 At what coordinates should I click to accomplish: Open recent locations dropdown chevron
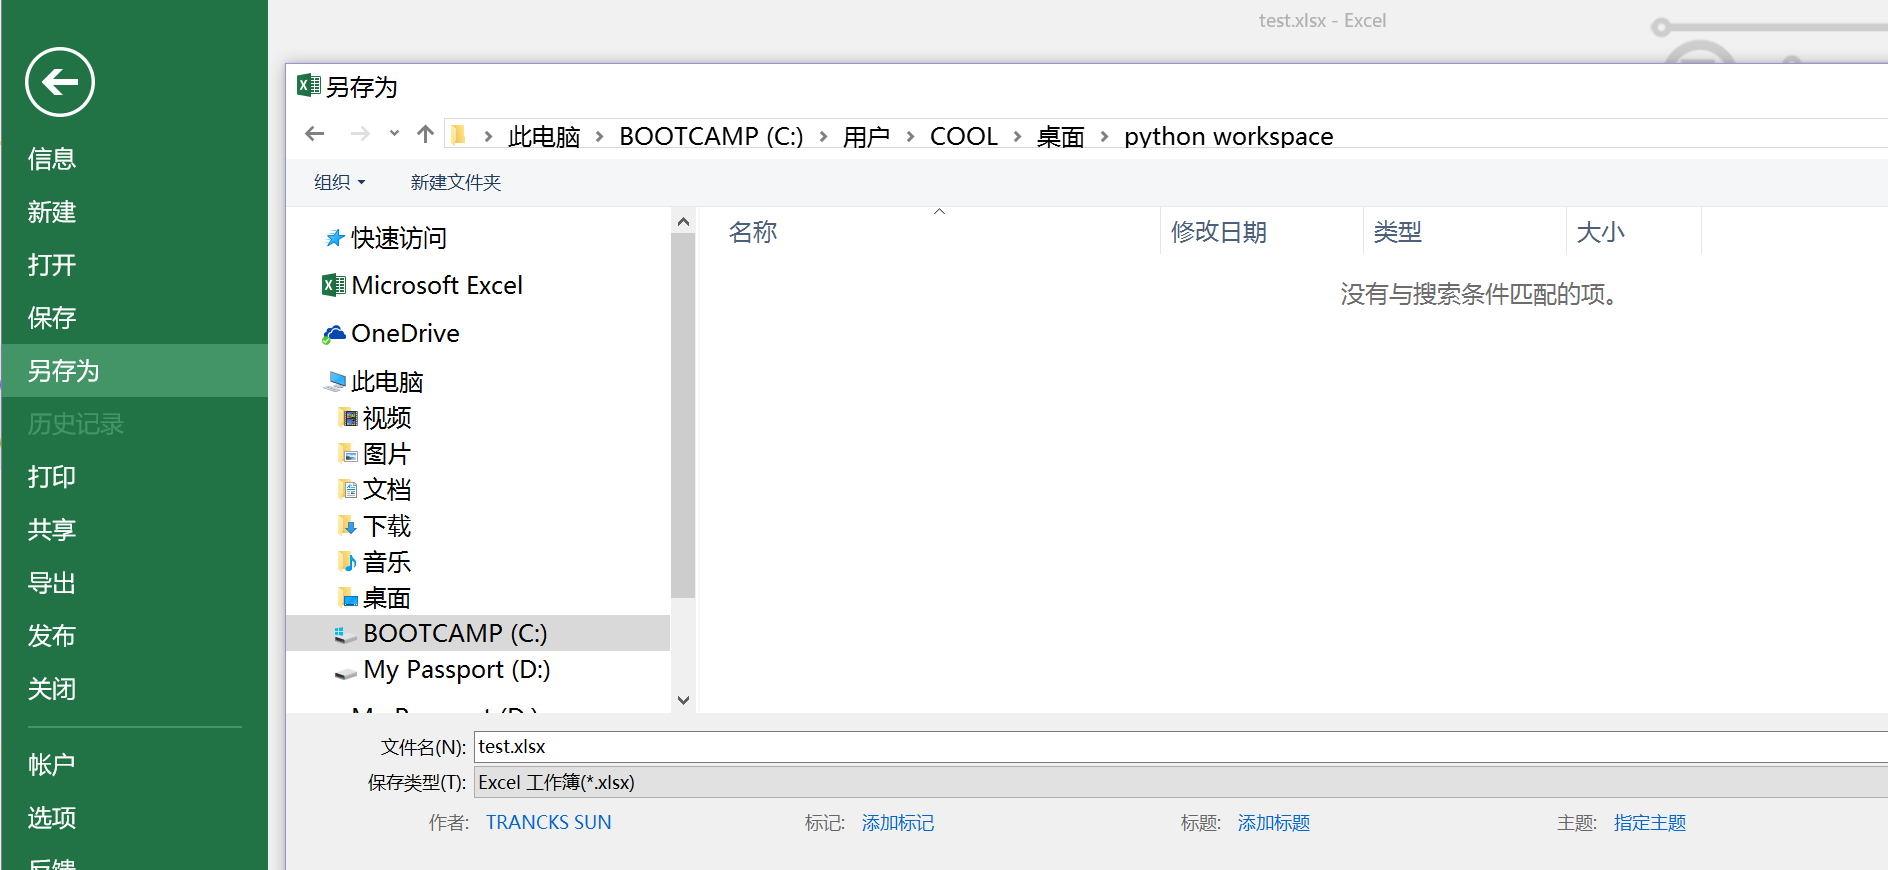(394, 134)
